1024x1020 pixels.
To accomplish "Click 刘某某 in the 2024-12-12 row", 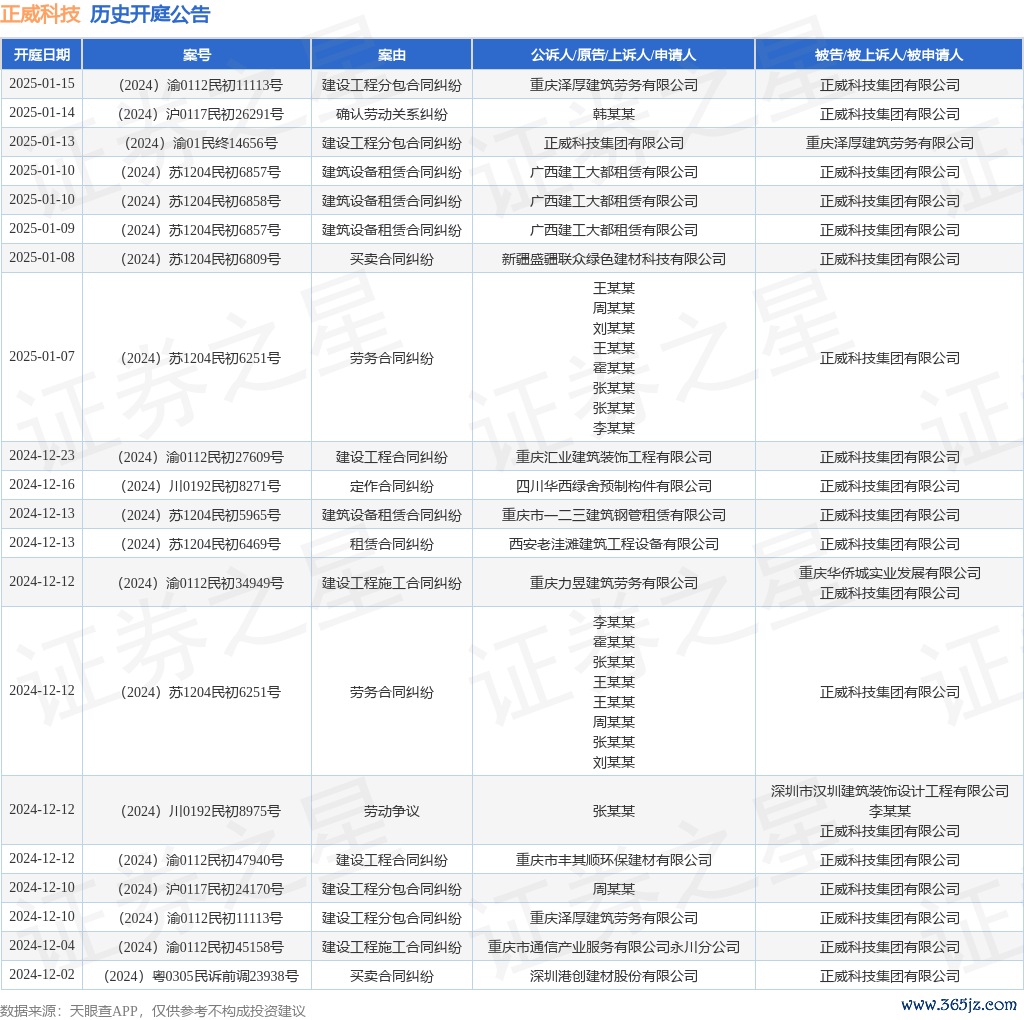I will tap(614, 763).
